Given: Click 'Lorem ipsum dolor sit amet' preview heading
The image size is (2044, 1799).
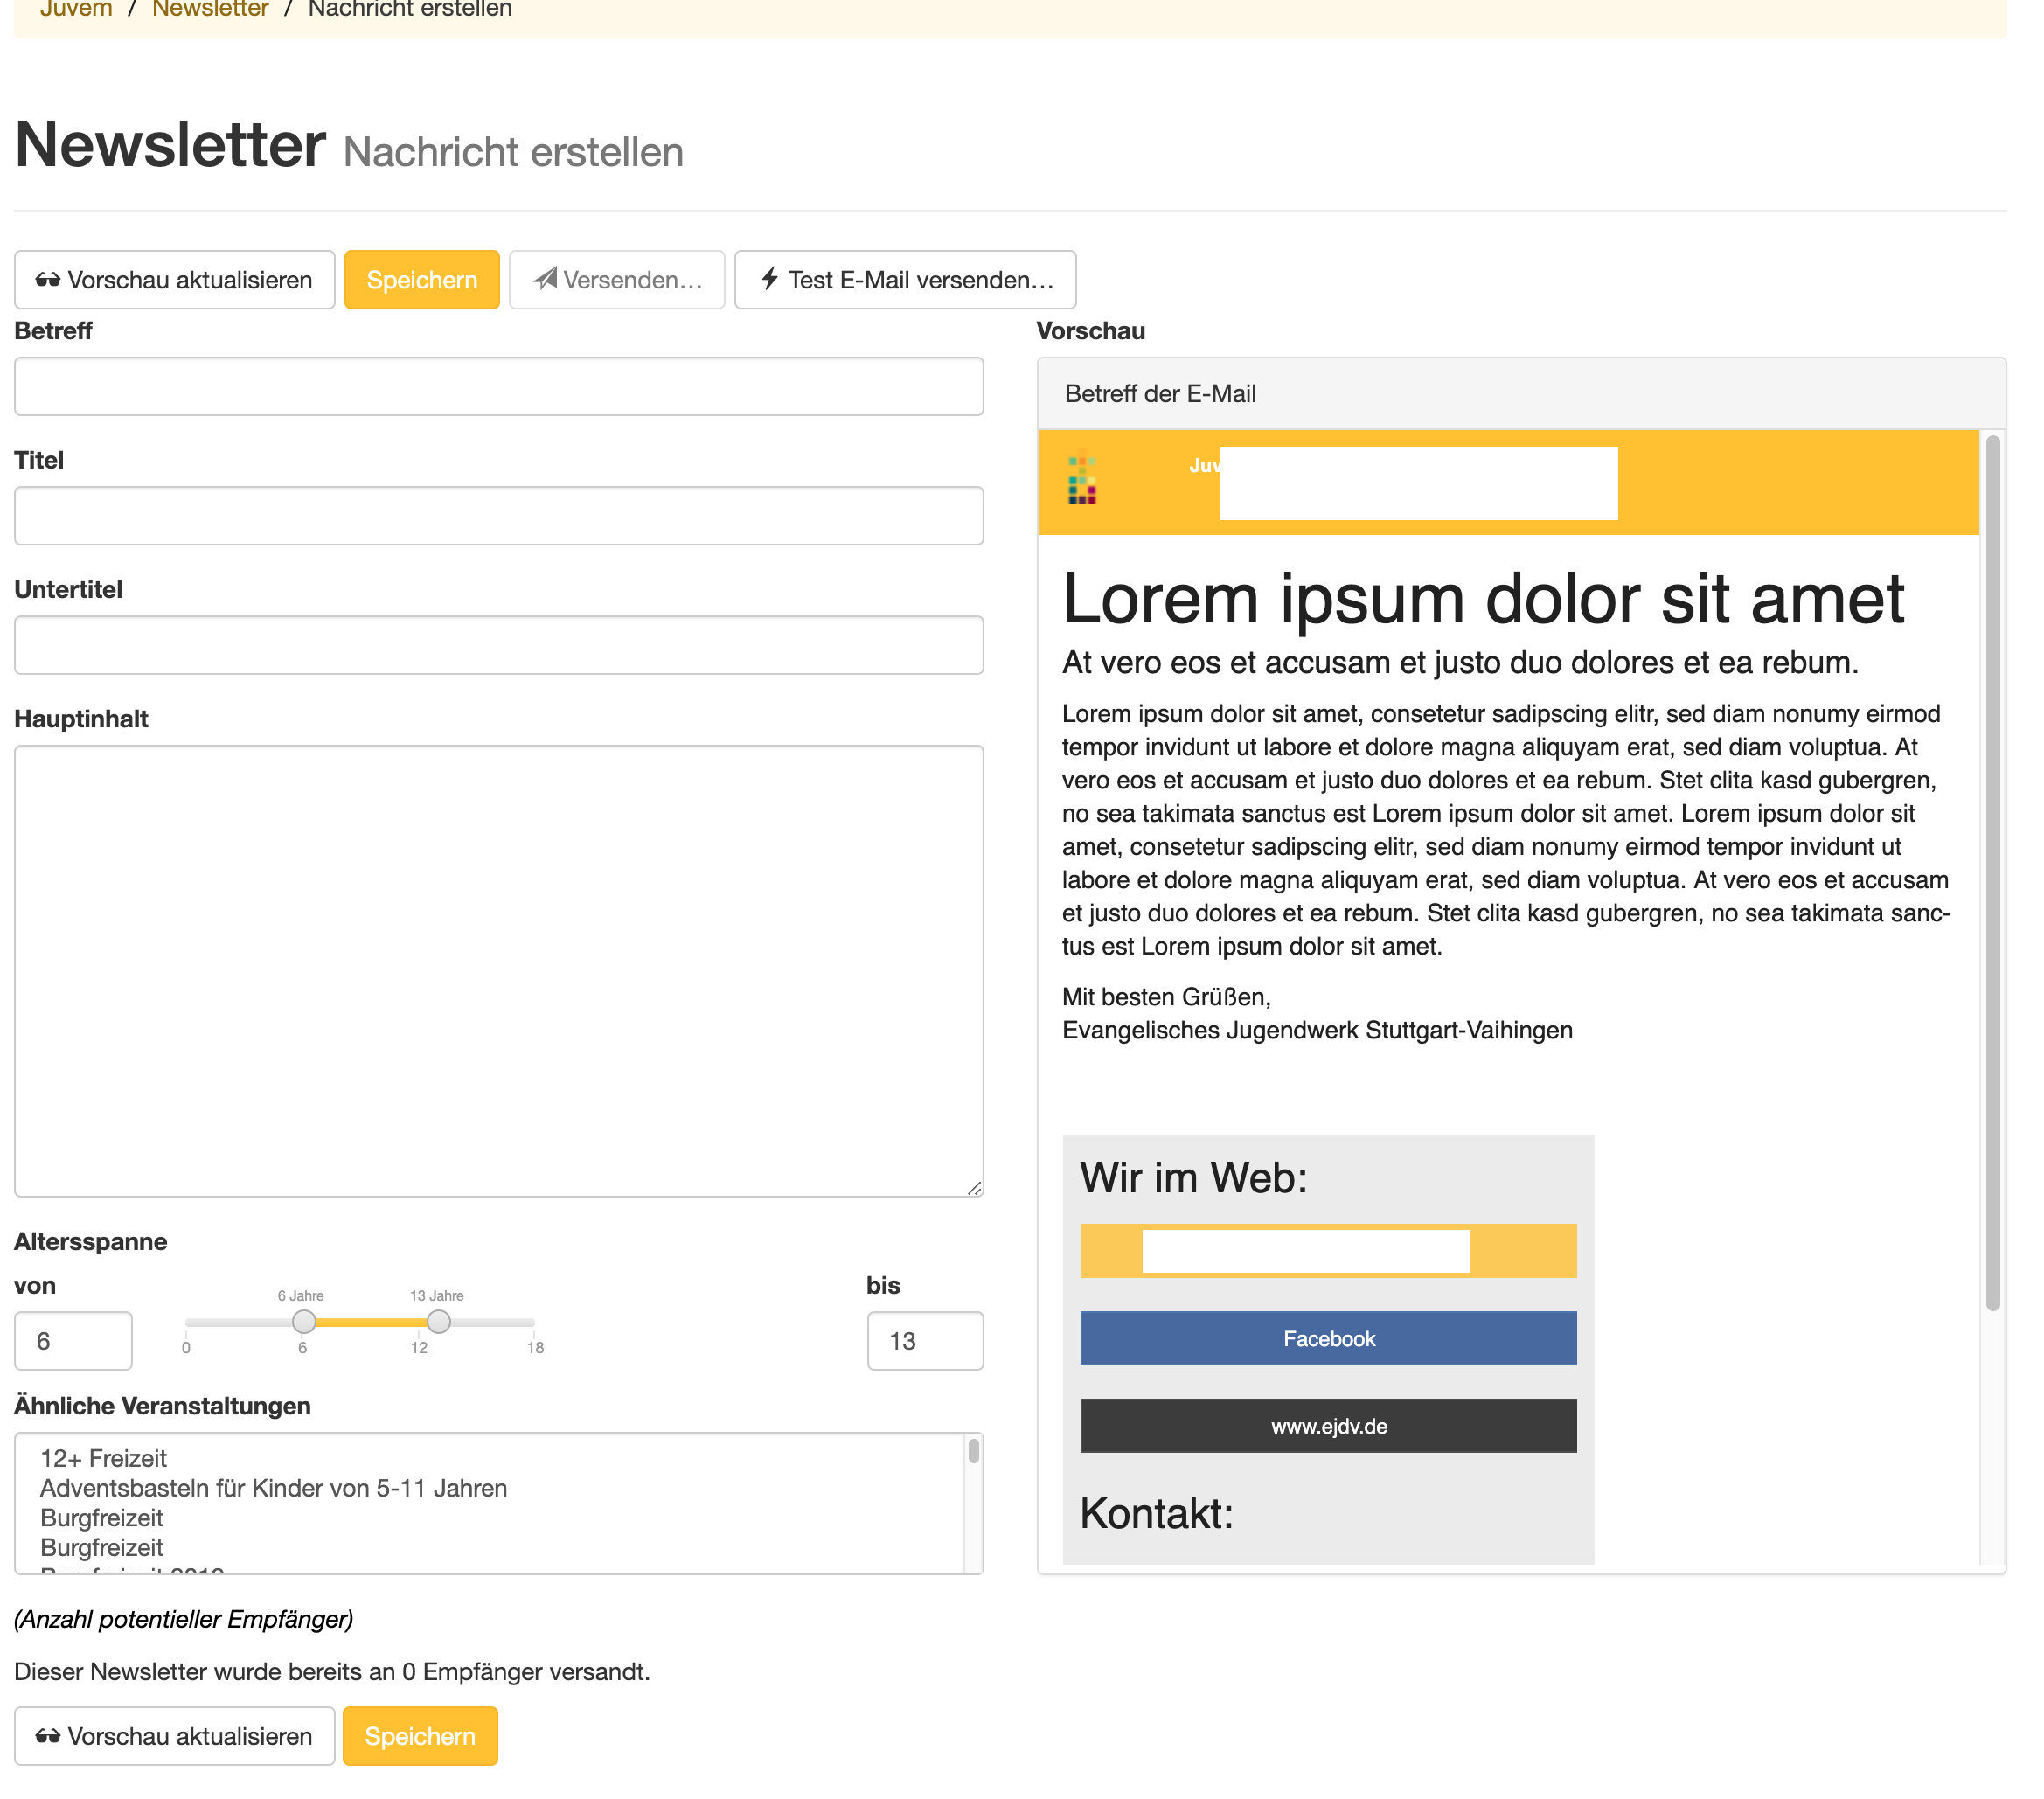Looking at the screenshot, I should 1483,598.
